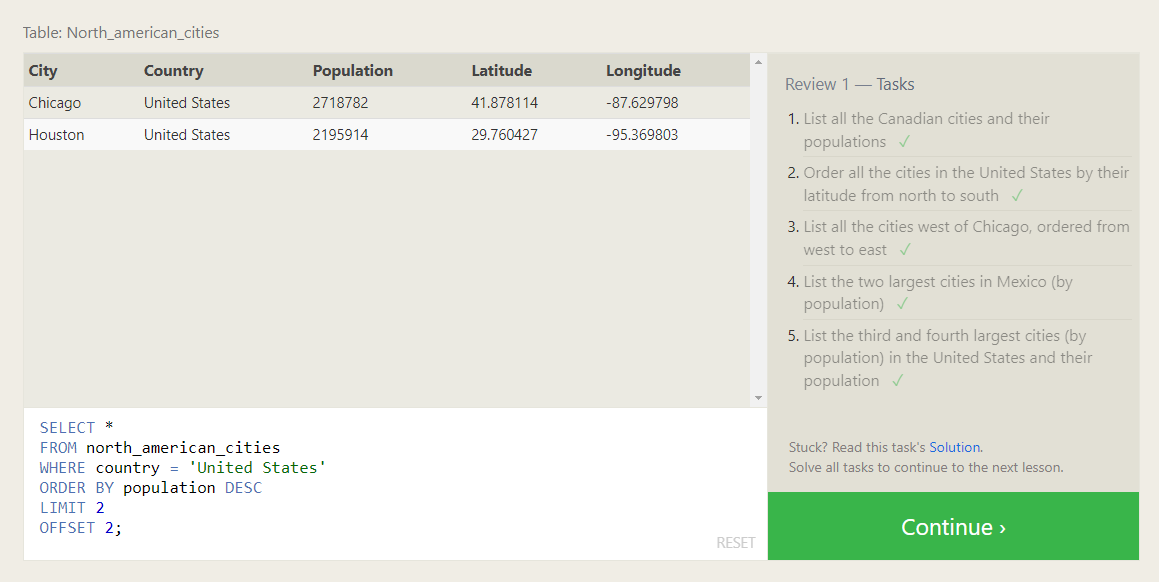Click the green Continue button

[953, 526]
